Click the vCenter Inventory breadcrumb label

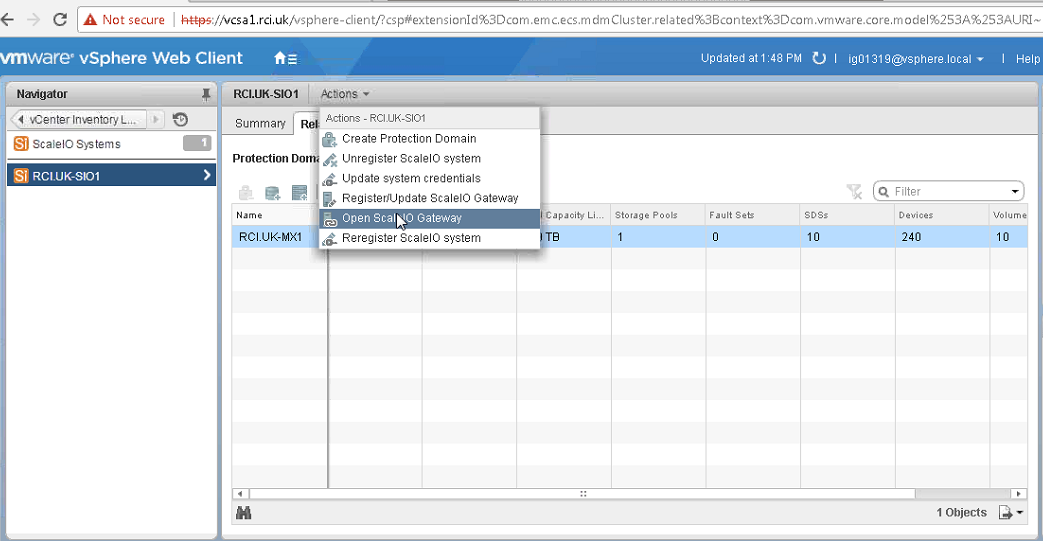[x=83, y=120]
